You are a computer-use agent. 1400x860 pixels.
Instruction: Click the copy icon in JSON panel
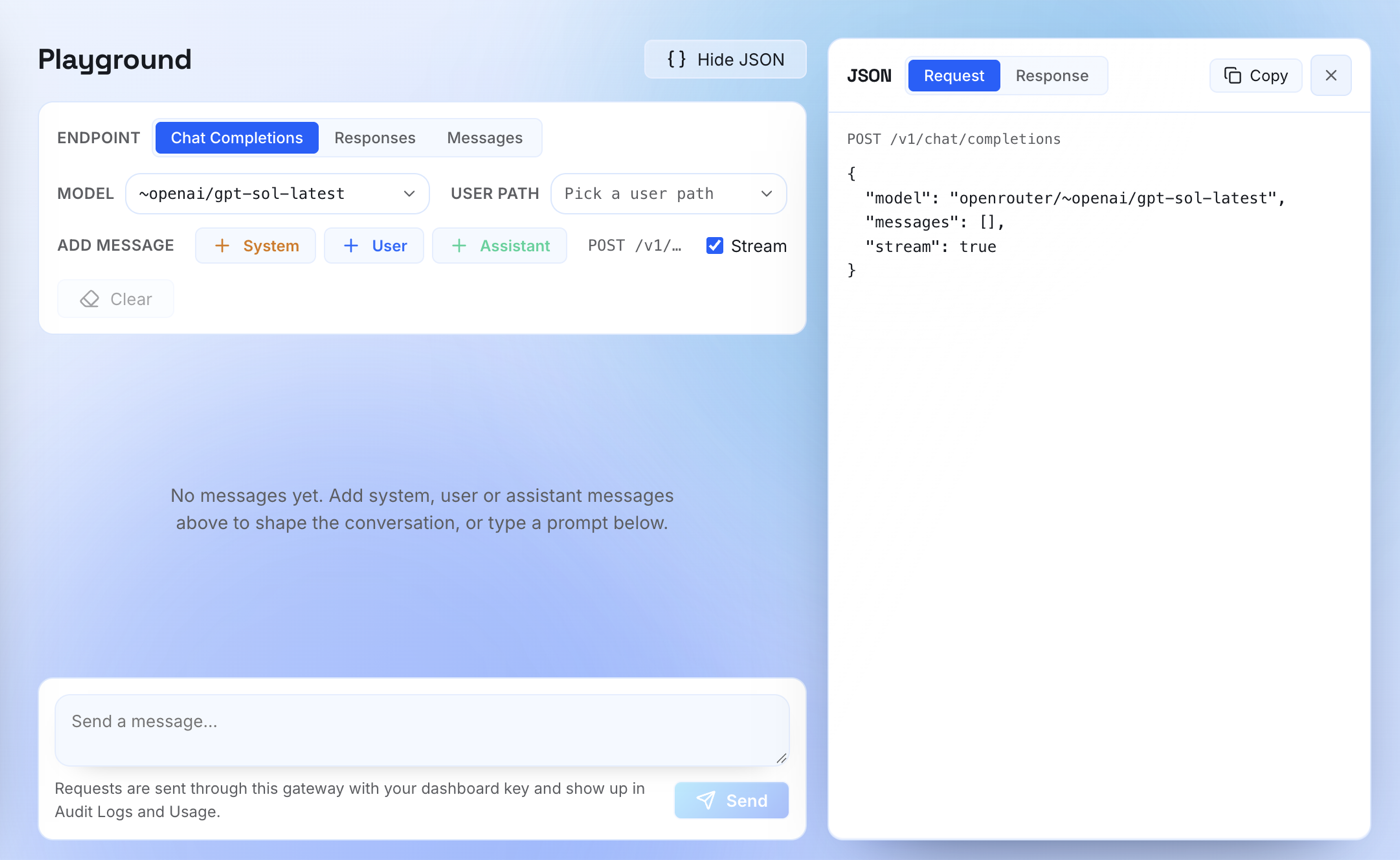pyautogui.click(x=1233, y=76)
